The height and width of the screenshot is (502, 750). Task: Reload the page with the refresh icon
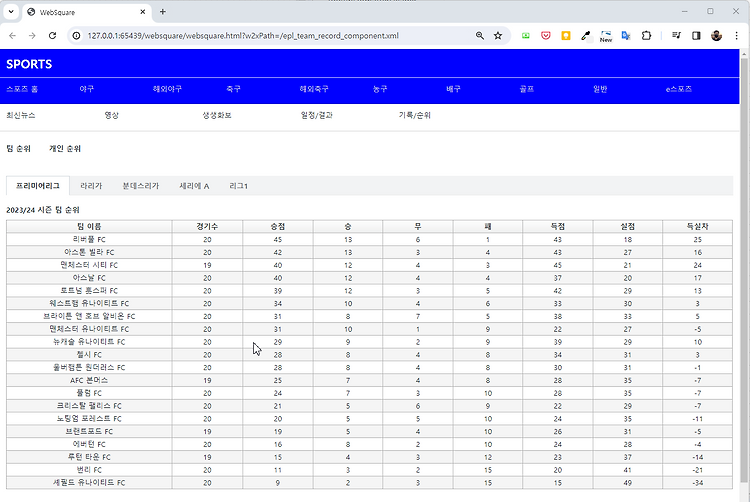click(x=52, y=36)
